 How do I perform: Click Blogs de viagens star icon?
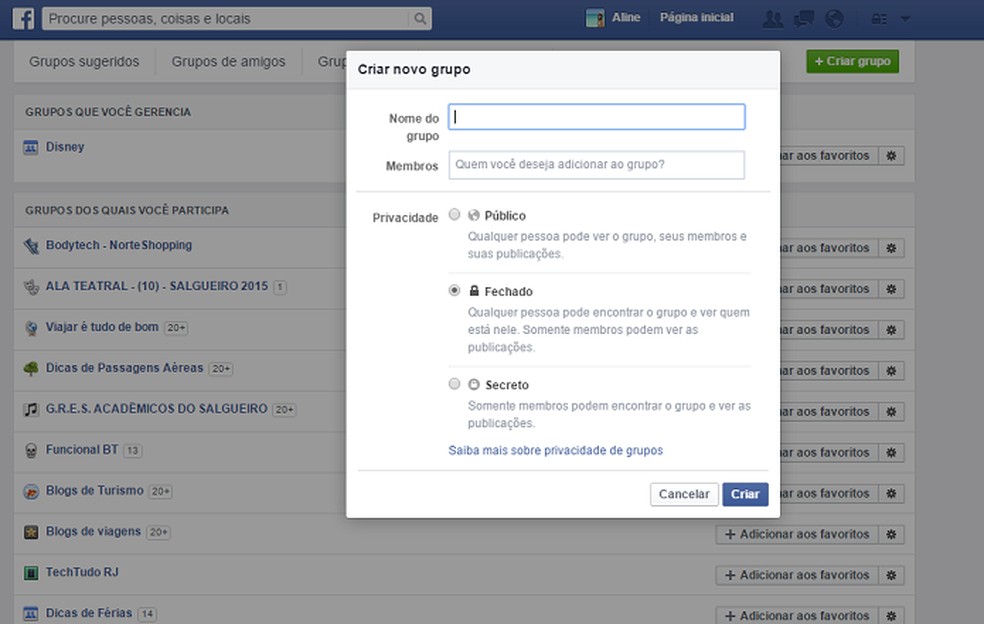click(31, 532)
